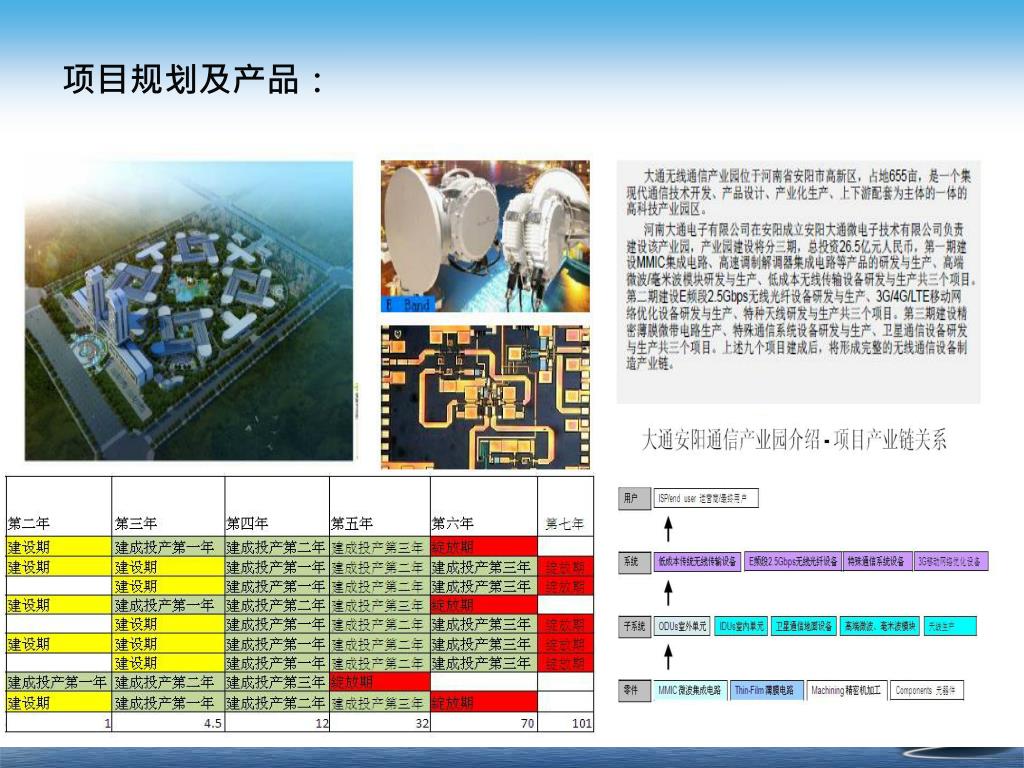Click the total cell showing 4.5
Screen dimensions: 1024x768
click(168, 722)
